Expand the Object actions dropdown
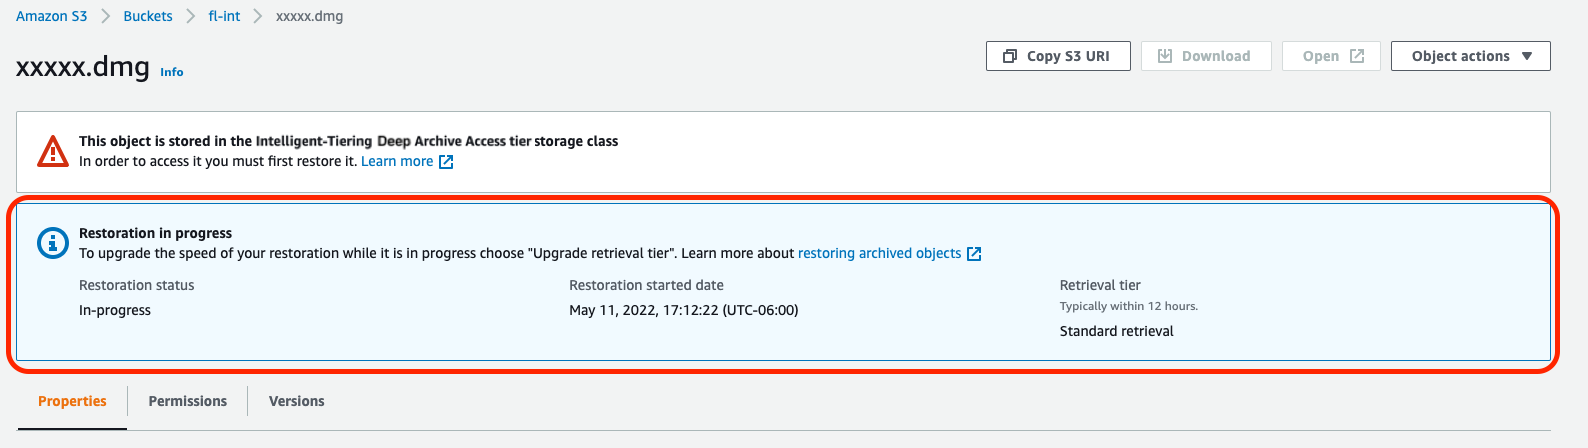 tap(1470, 56)
